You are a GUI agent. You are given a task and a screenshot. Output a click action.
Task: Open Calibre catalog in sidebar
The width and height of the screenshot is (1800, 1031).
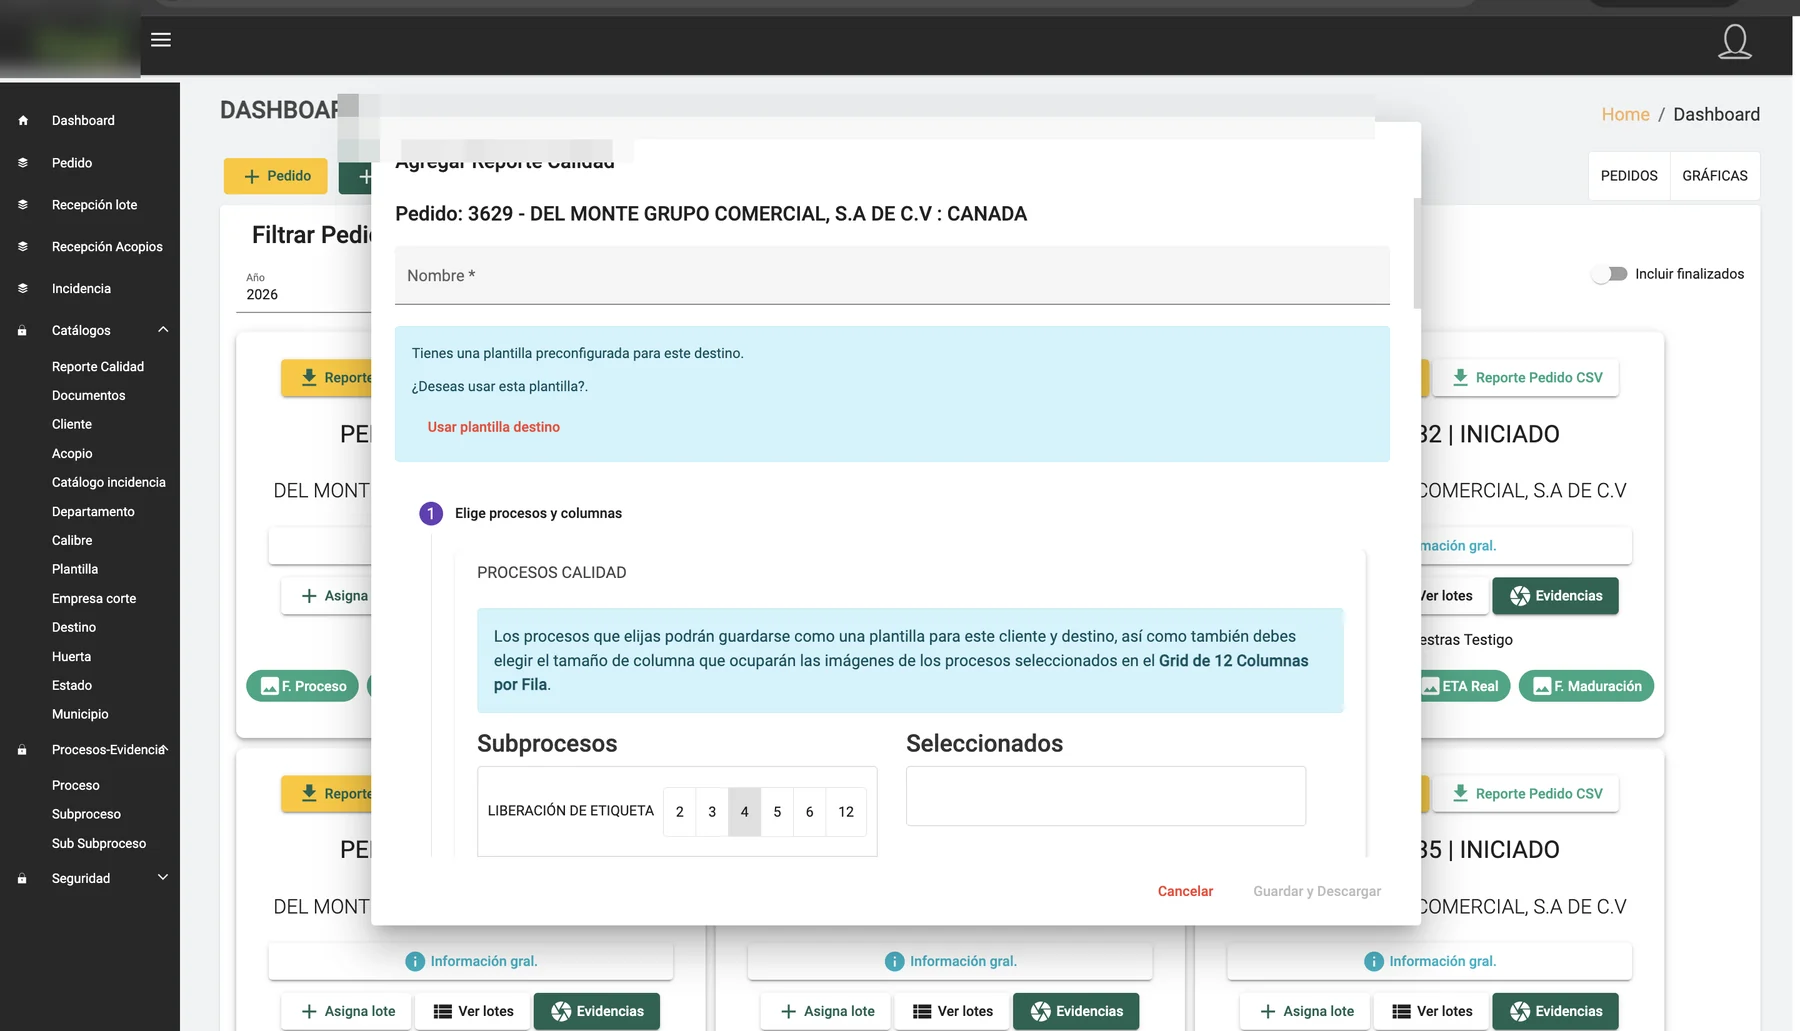coord(72,540)
